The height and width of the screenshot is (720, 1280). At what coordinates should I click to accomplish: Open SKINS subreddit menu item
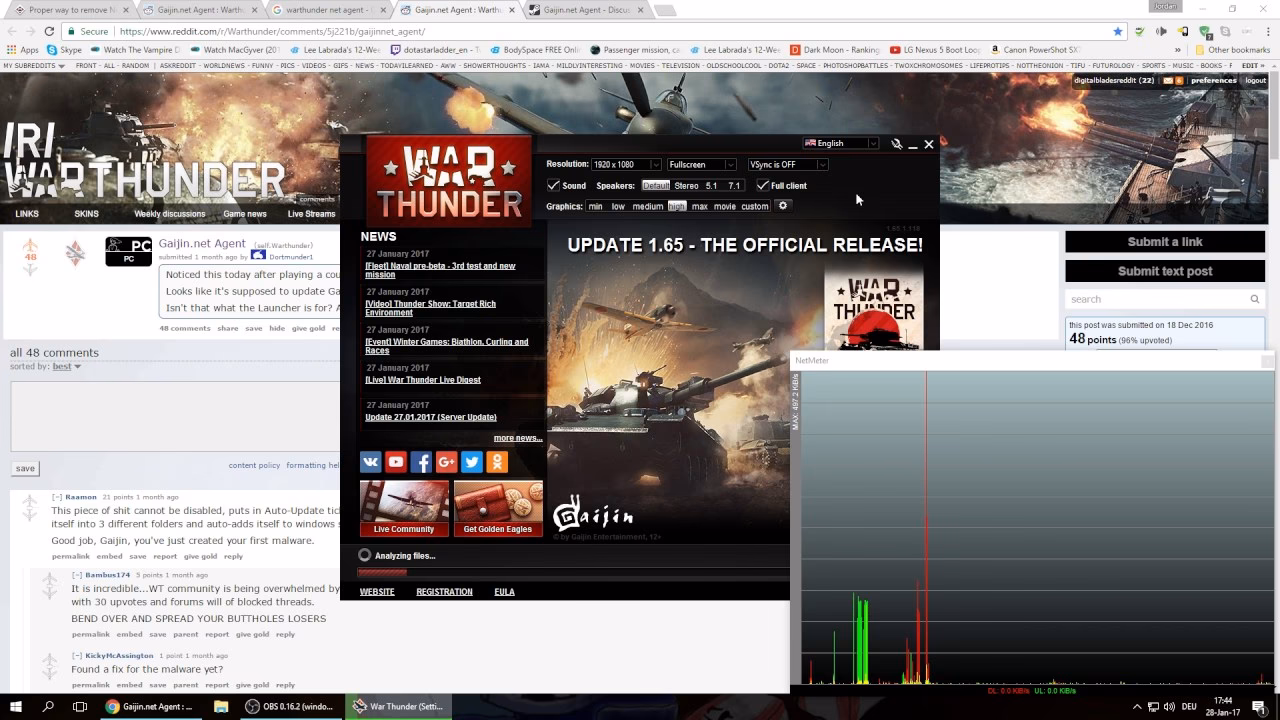(86, 214)
